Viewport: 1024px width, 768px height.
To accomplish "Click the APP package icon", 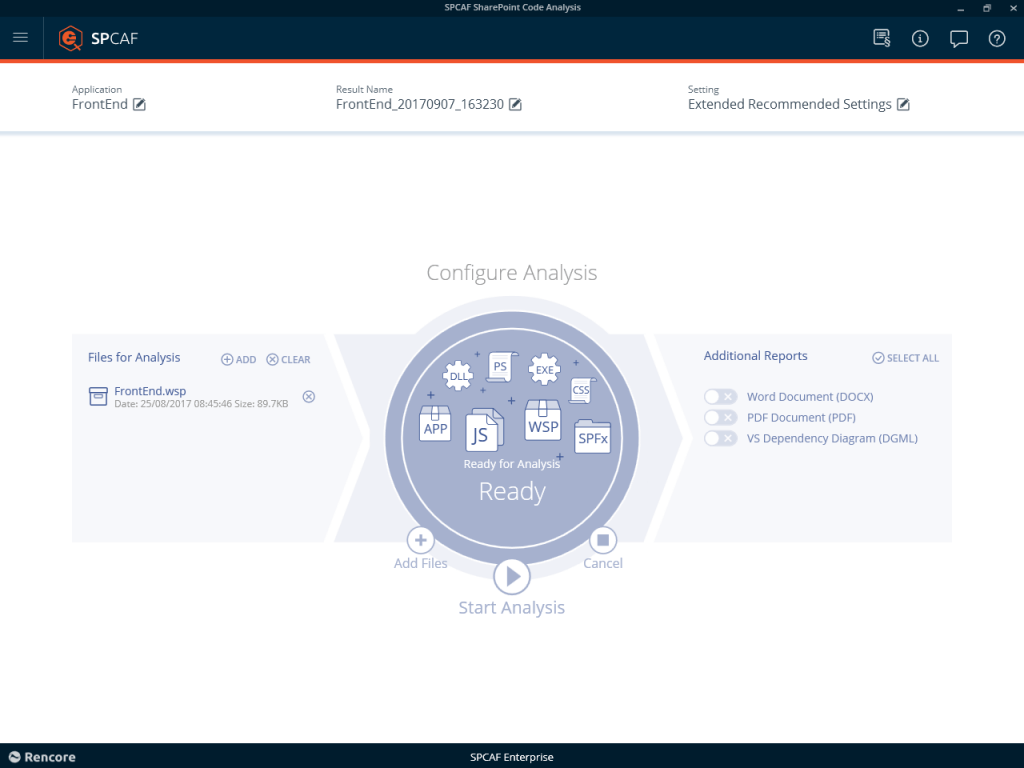I will pos(435,423).
